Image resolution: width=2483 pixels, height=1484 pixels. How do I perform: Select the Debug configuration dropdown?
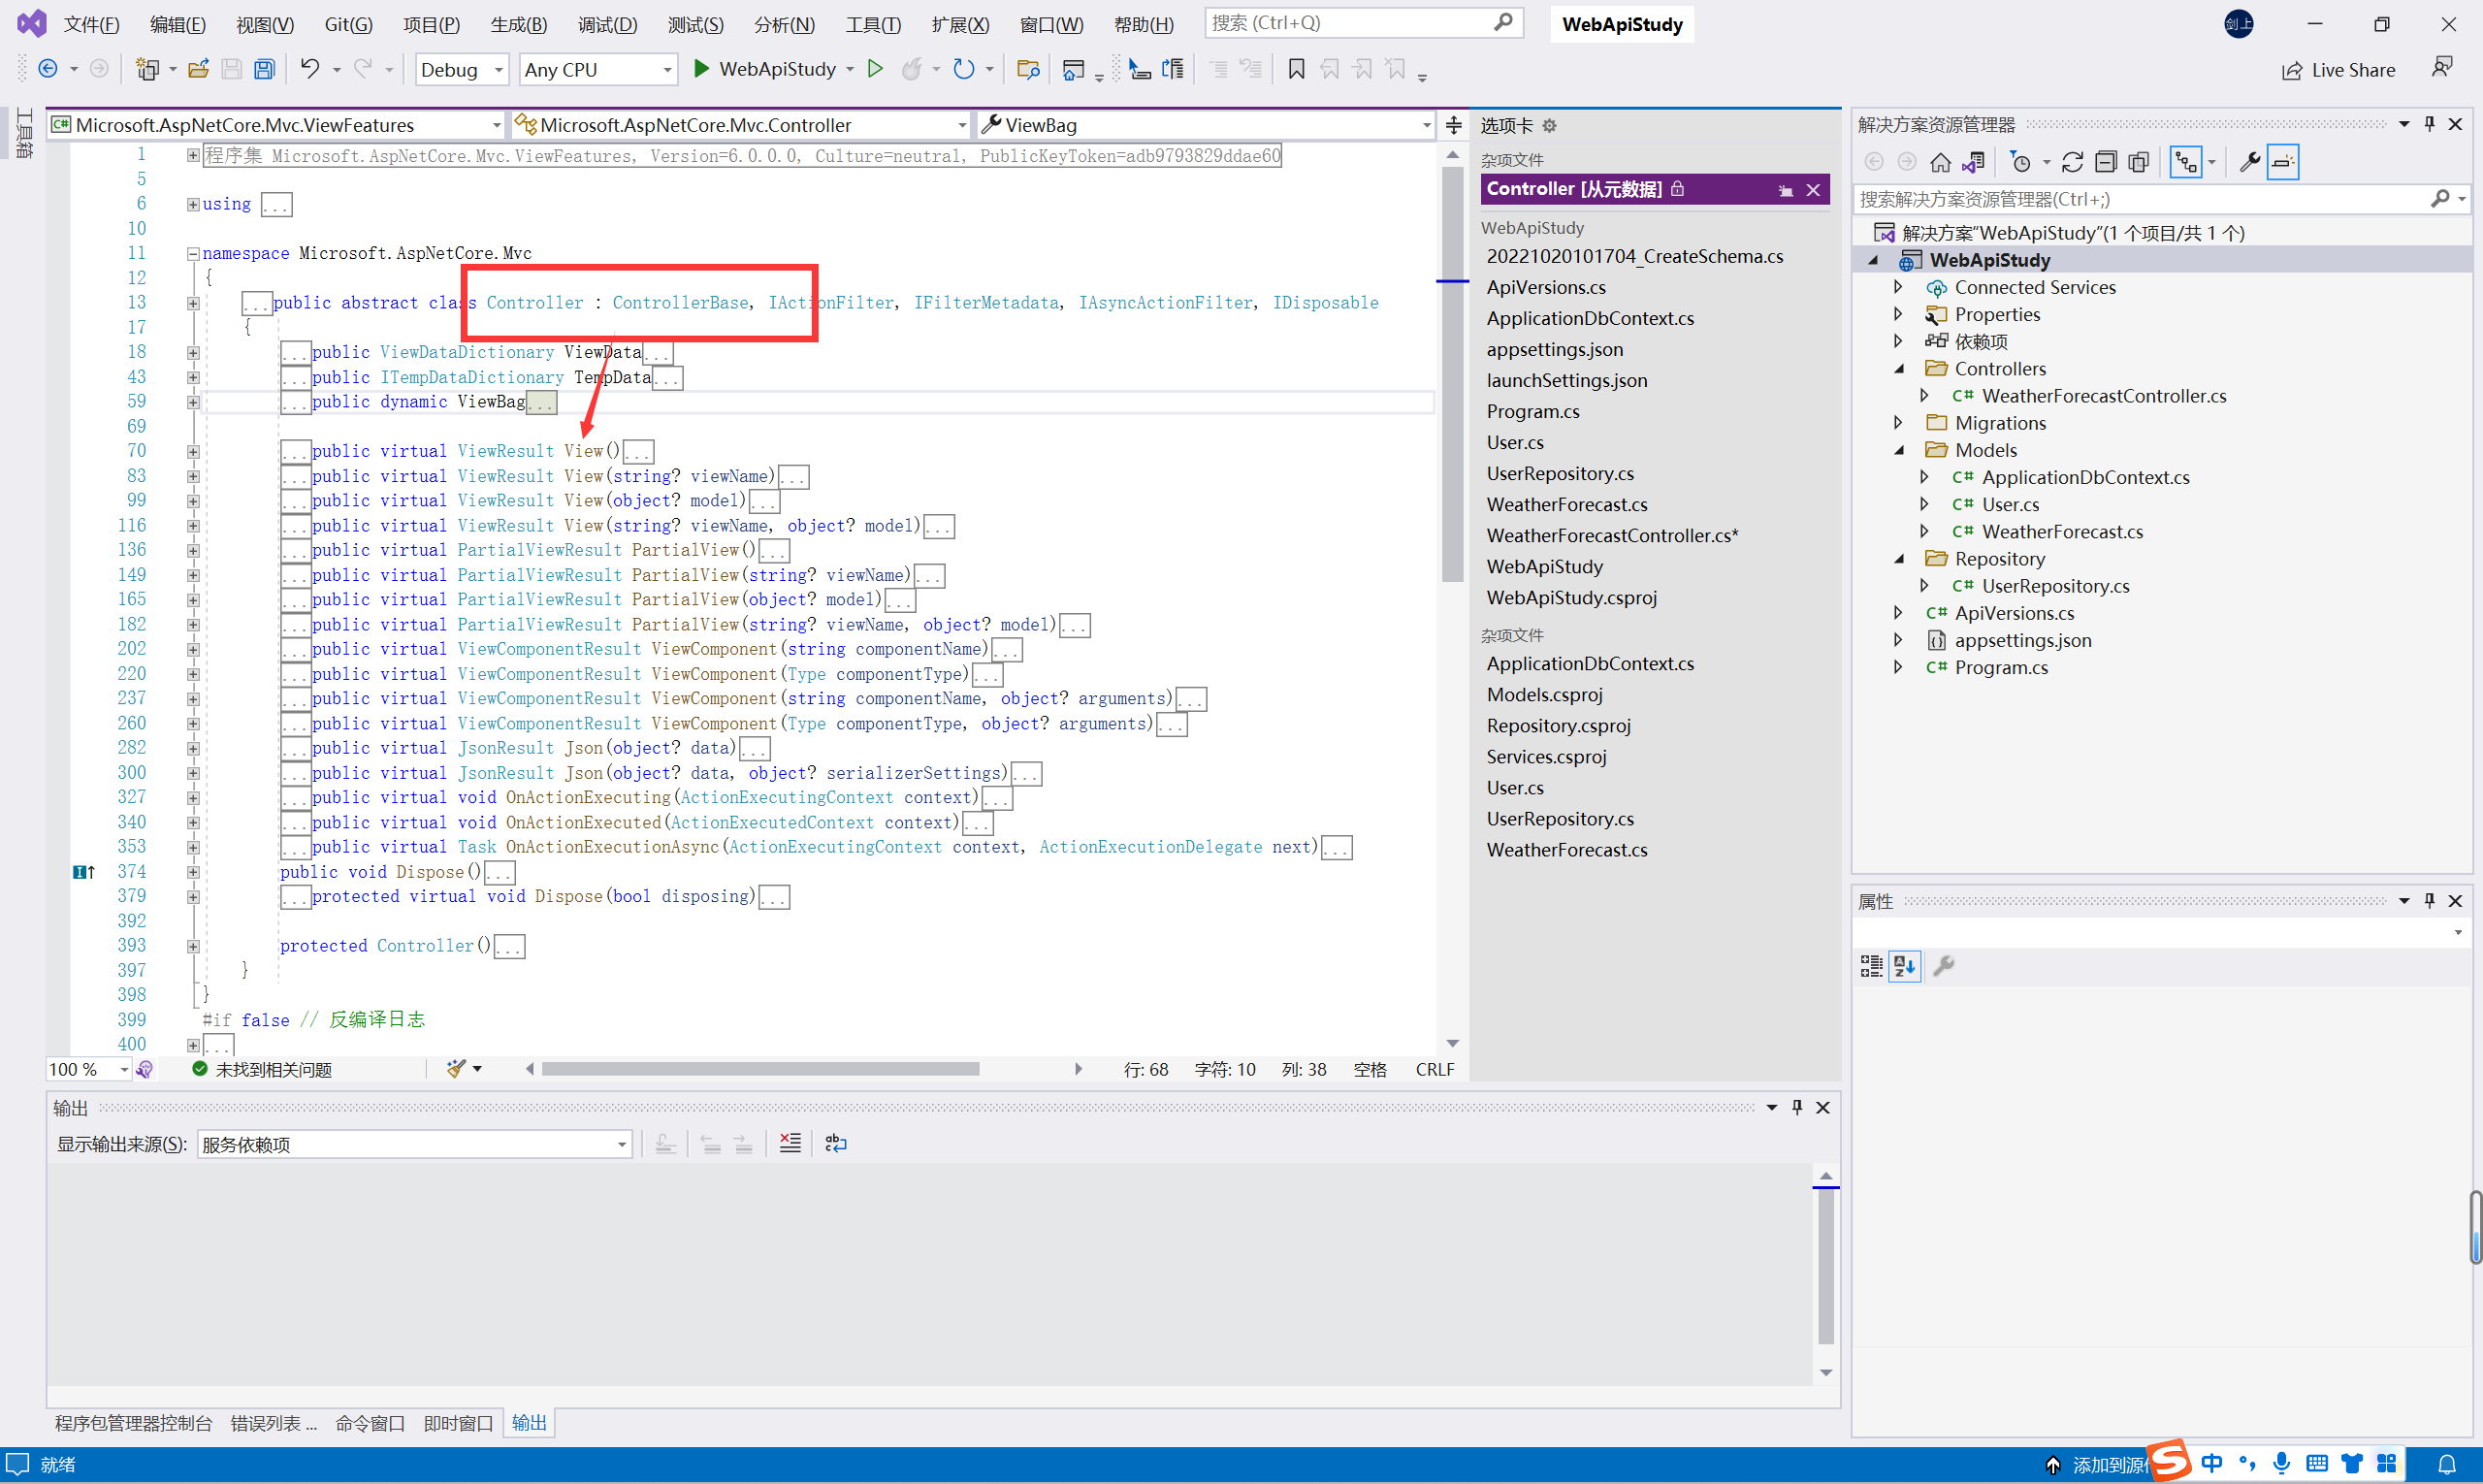(x=456, y=69)
